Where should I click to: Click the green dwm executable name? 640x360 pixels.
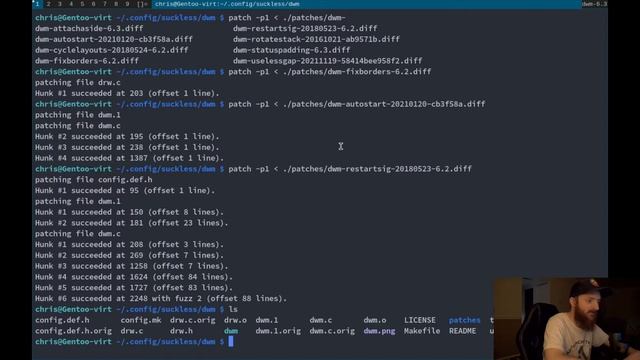point(231,331)
